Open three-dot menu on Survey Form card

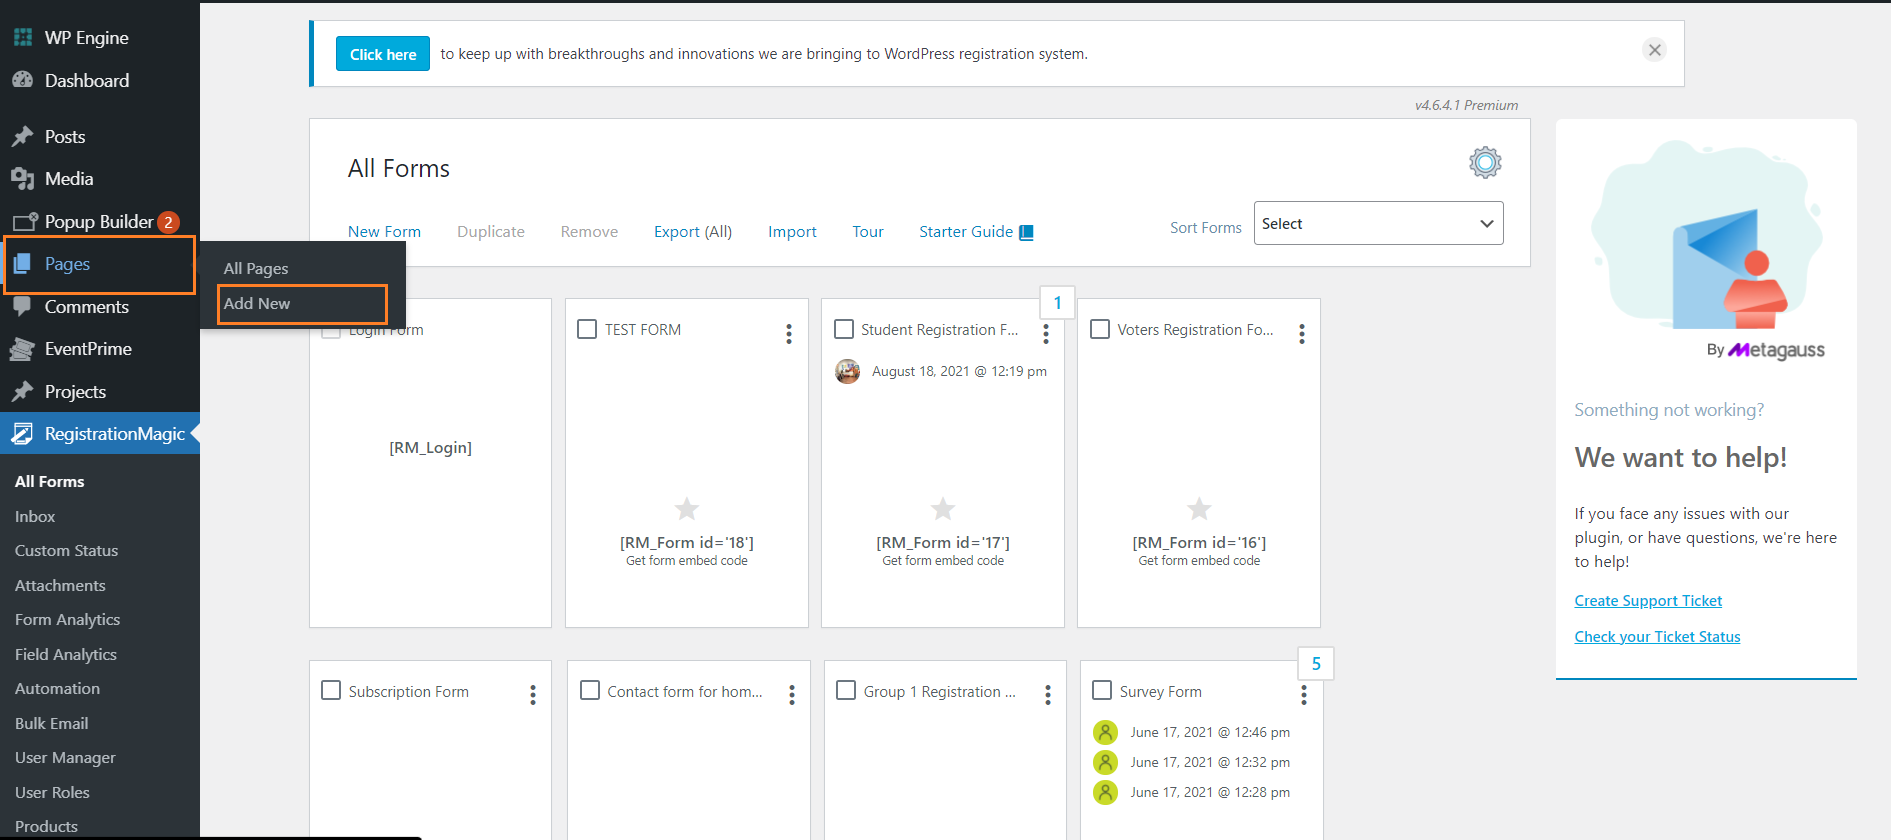click(1303, 694)
